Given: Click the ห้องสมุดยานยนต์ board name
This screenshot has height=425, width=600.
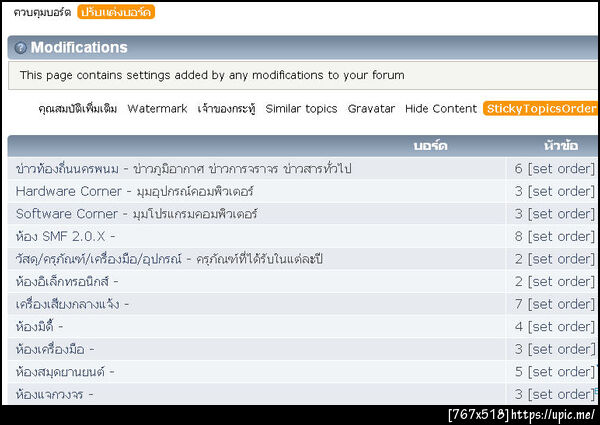Looking at the screenshot, I should point(60,372).
